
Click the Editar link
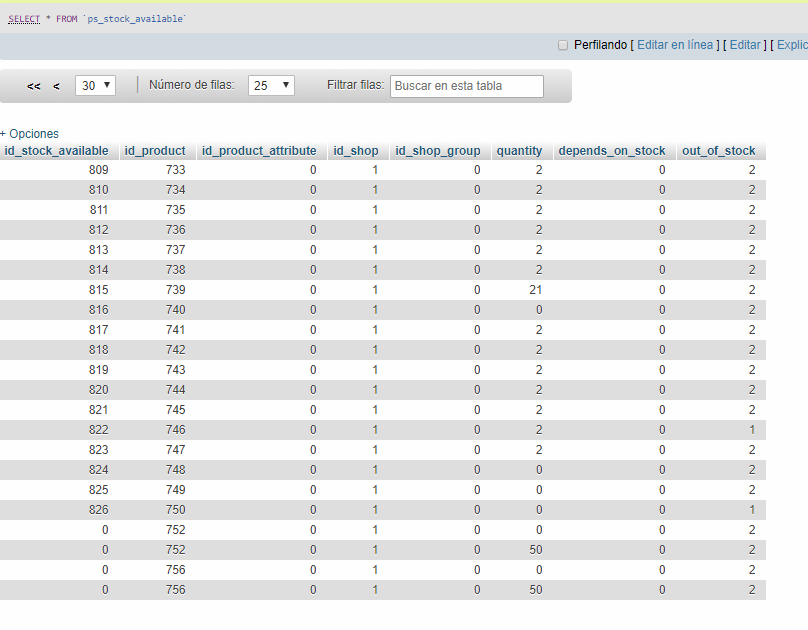745,45
